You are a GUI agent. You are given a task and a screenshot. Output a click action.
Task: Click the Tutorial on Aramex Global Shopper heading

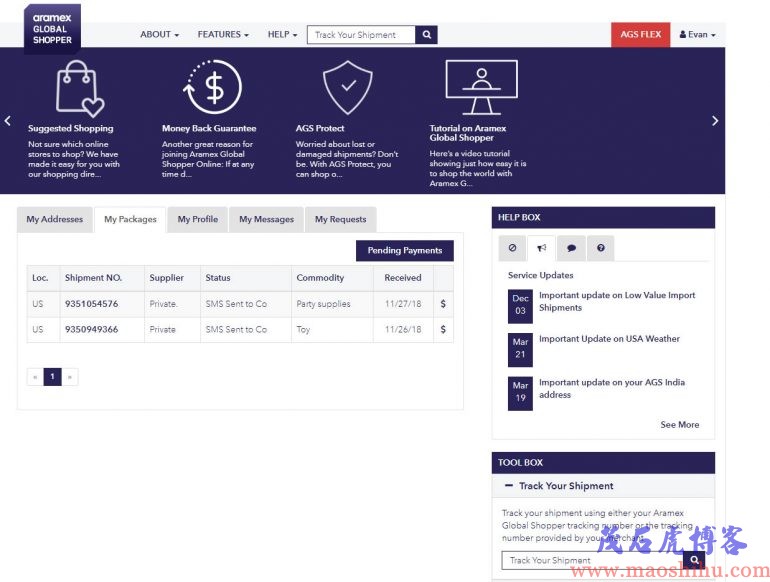pyautogui.click(x=468, y=133)
